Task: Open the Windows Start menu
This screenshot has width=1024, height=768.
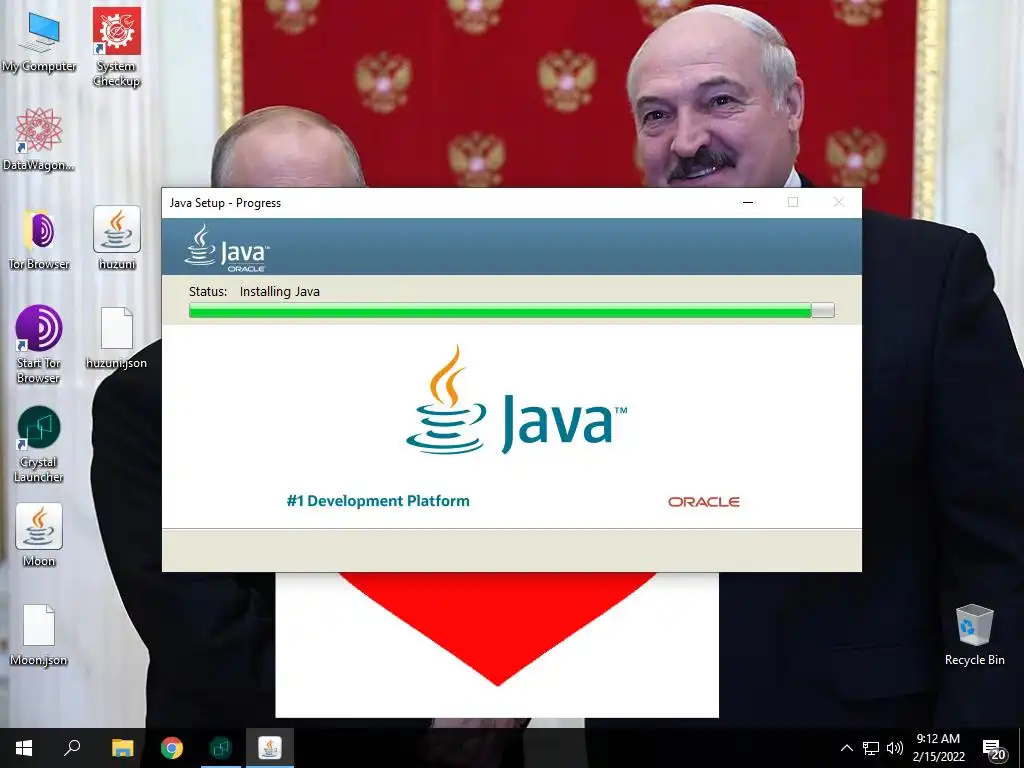Action: pos(24,748)
